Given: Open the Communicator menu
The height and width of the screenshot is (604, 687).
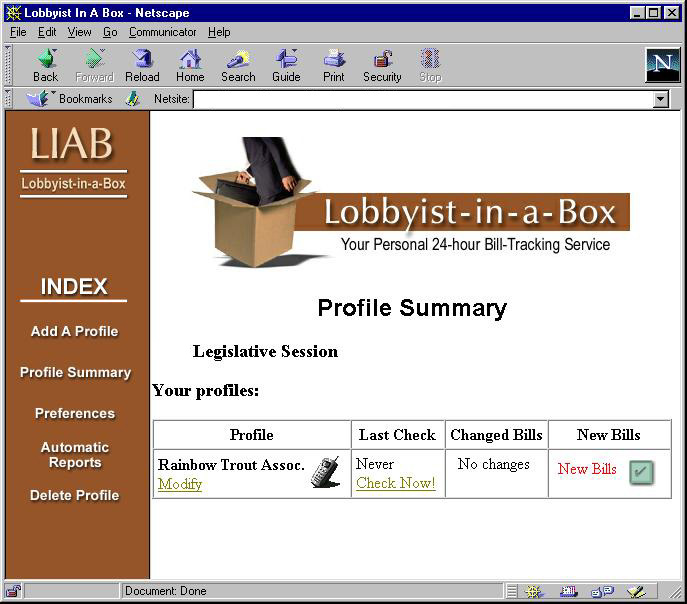Looking at the screenshot, I should coord(163,32).
